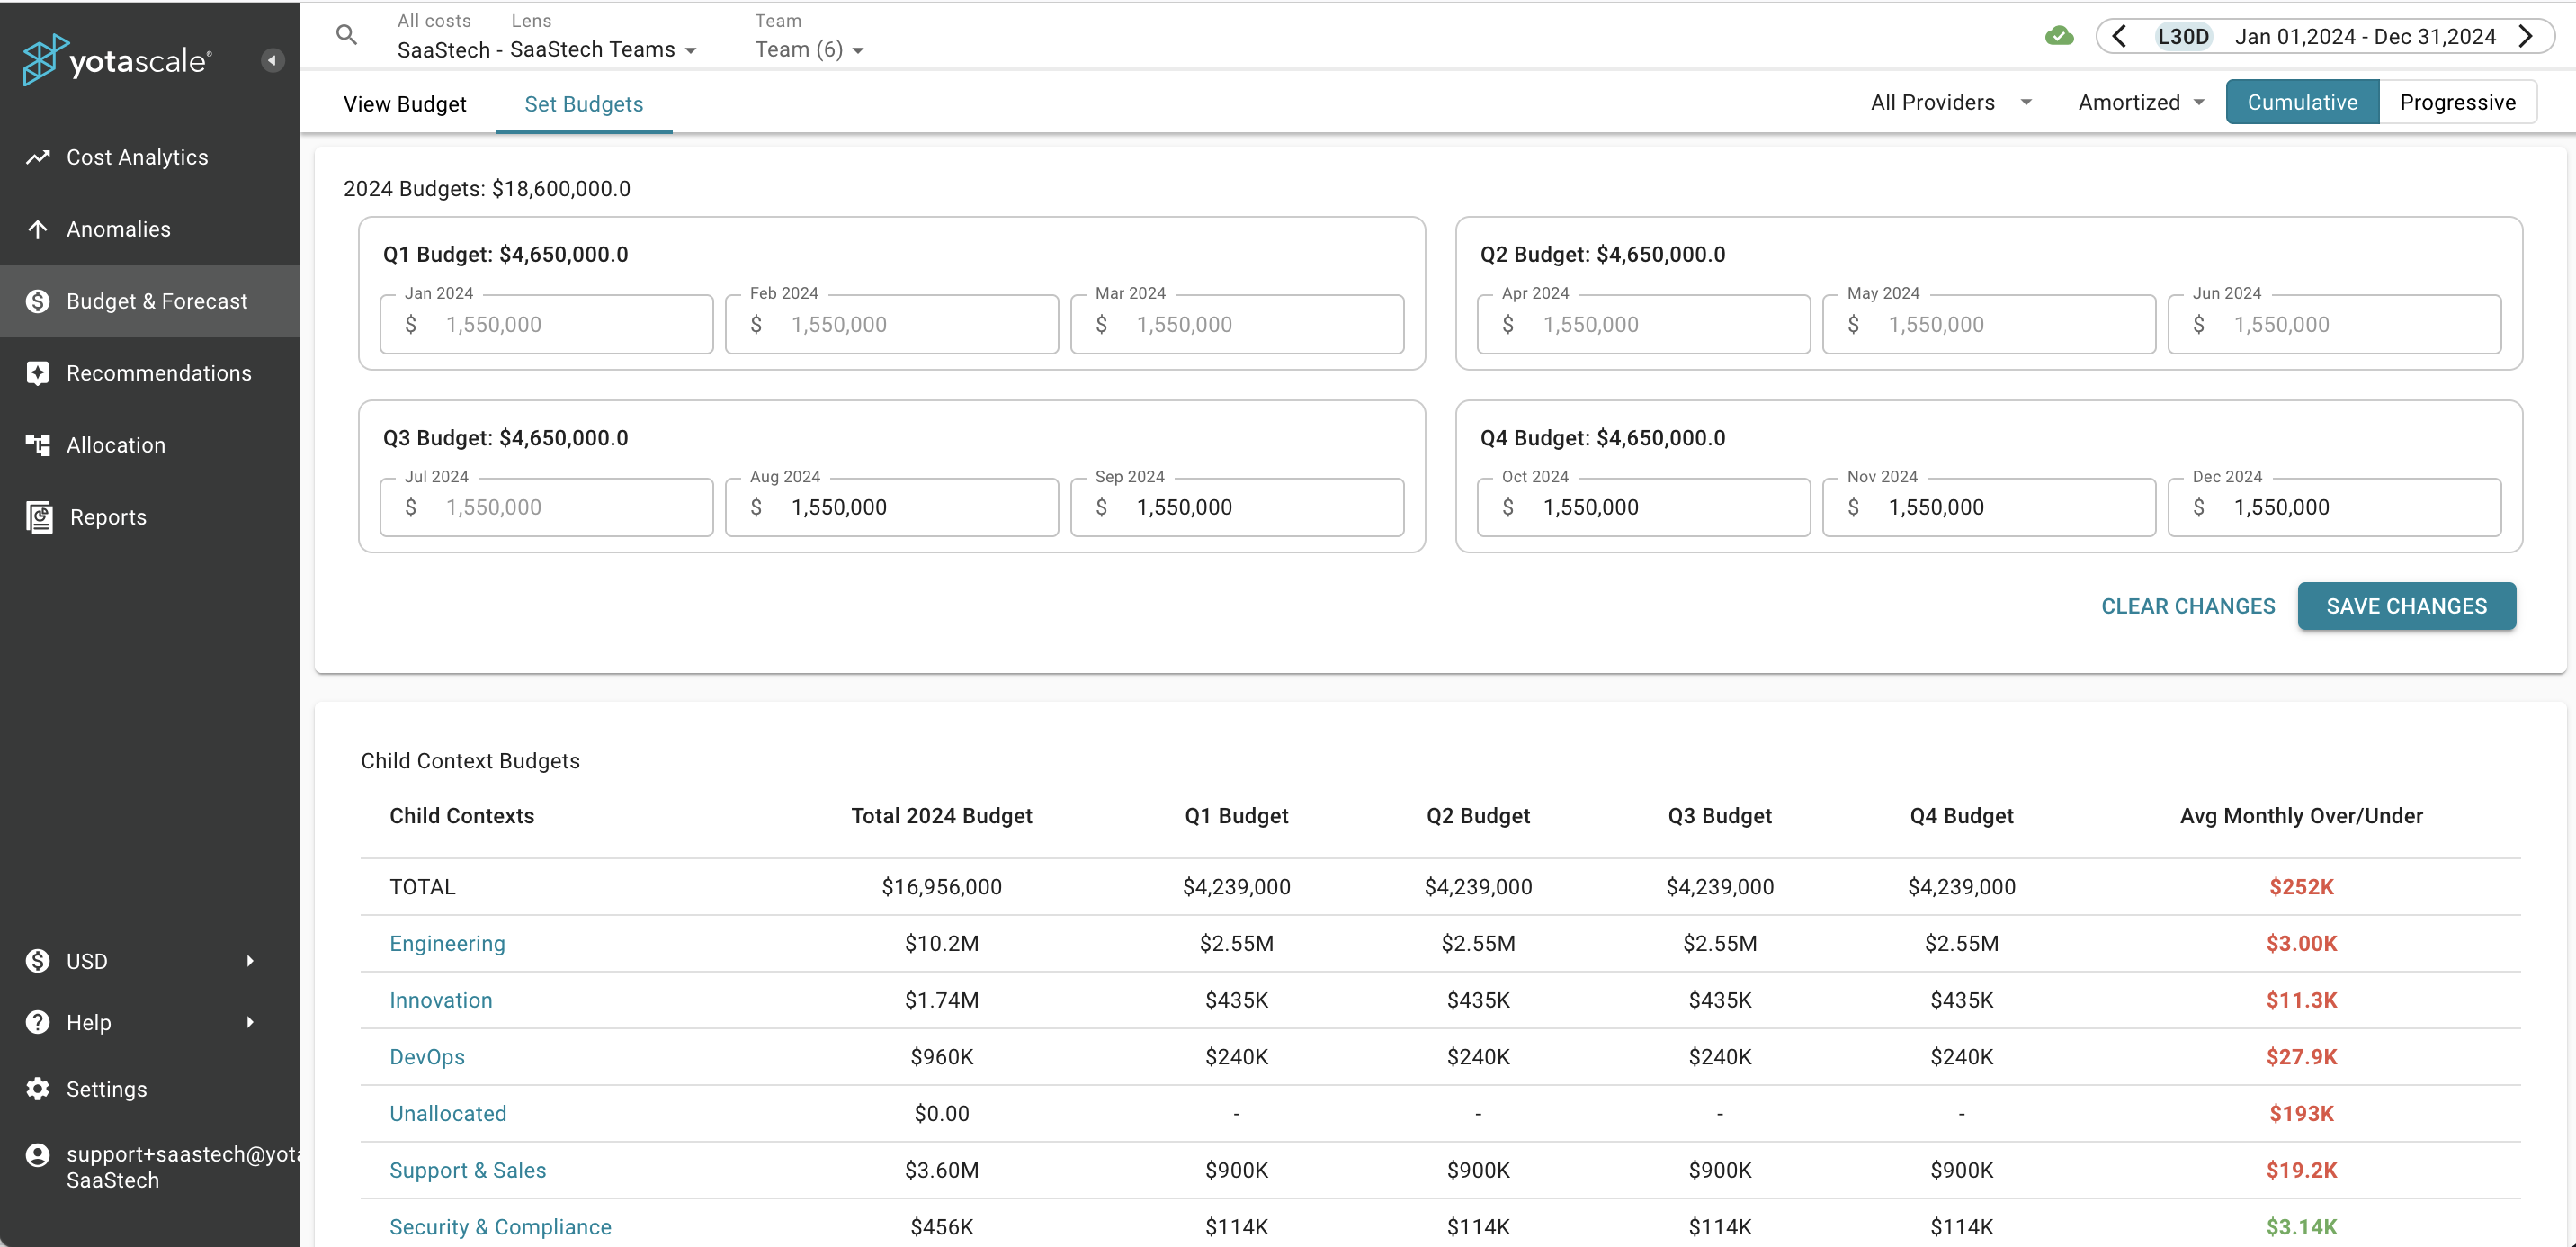Open Settings in the sidebar
2576x1247 pixels.
[x=150, y=1089]
